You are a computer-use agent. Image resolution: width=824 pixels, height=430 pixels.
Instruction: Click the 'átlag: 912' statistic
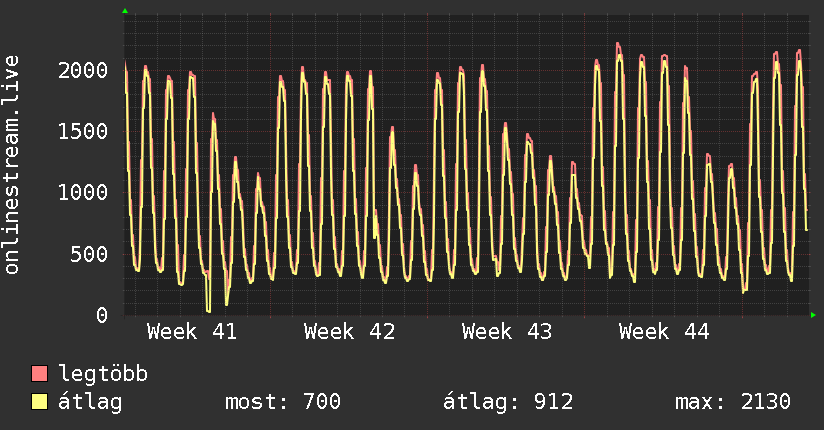tap(508, 402)
